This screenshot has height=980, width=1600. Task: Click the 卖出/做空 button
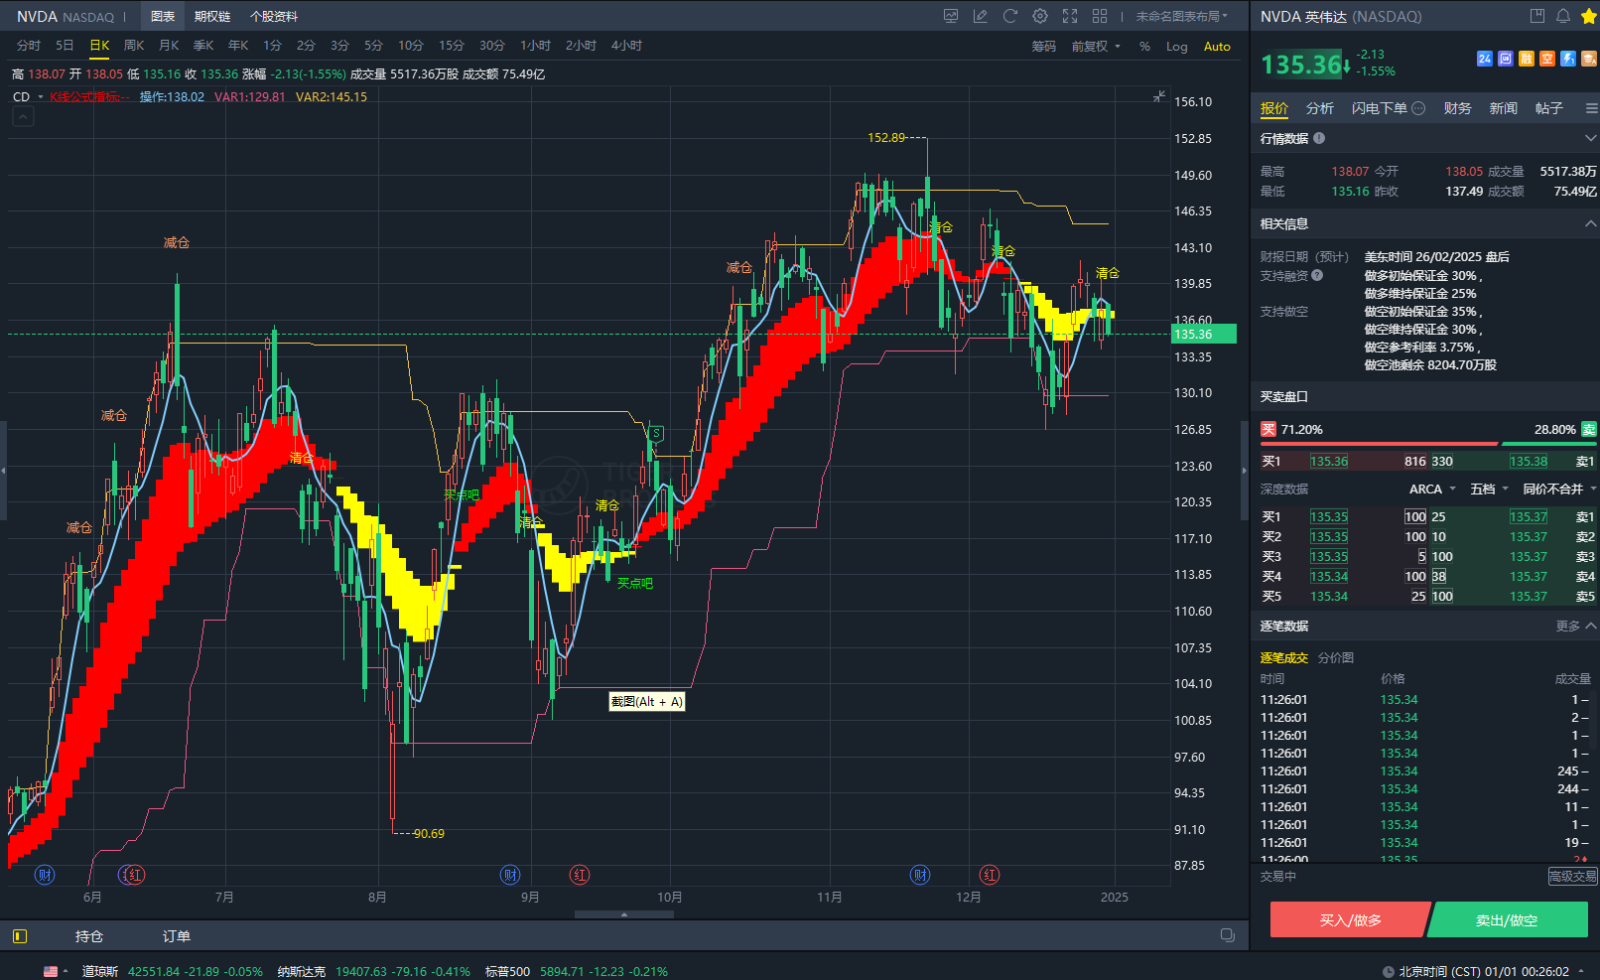click(1507, 920)
